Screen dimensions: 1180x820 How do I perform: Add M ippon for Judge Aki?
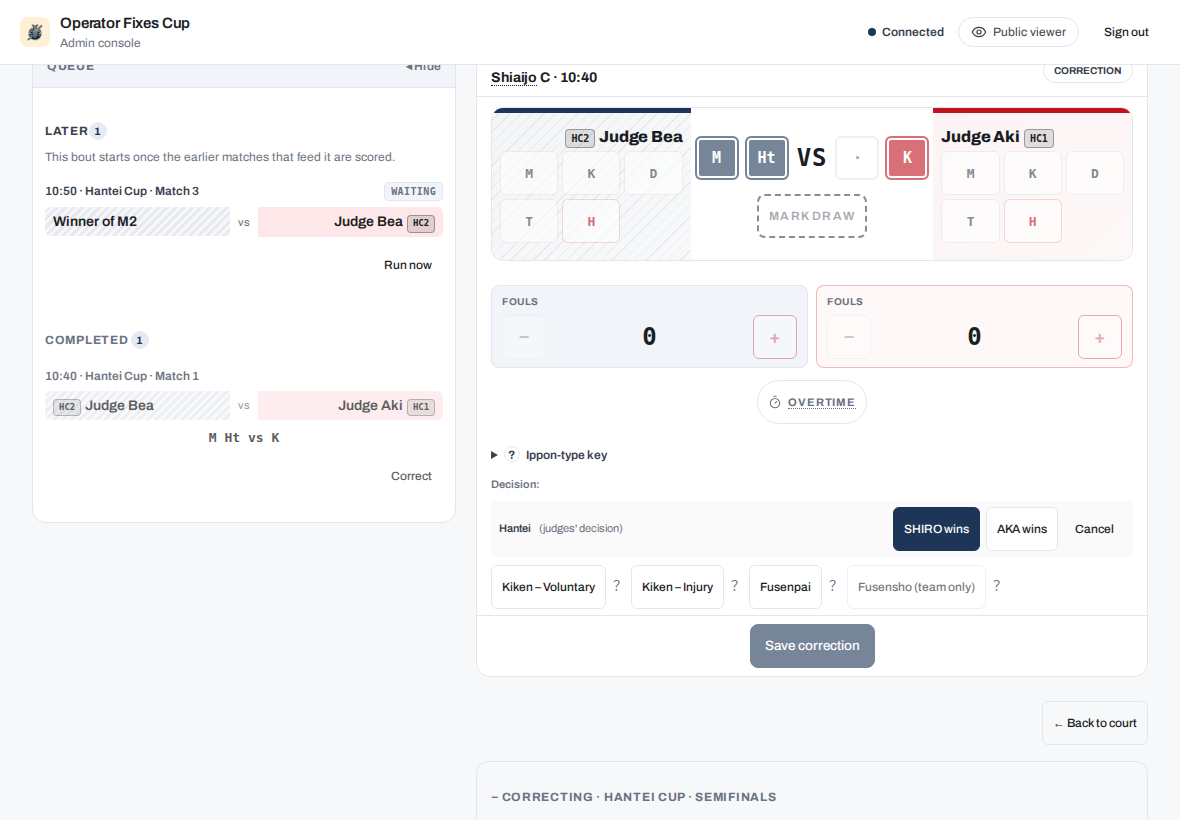point(970,173)
